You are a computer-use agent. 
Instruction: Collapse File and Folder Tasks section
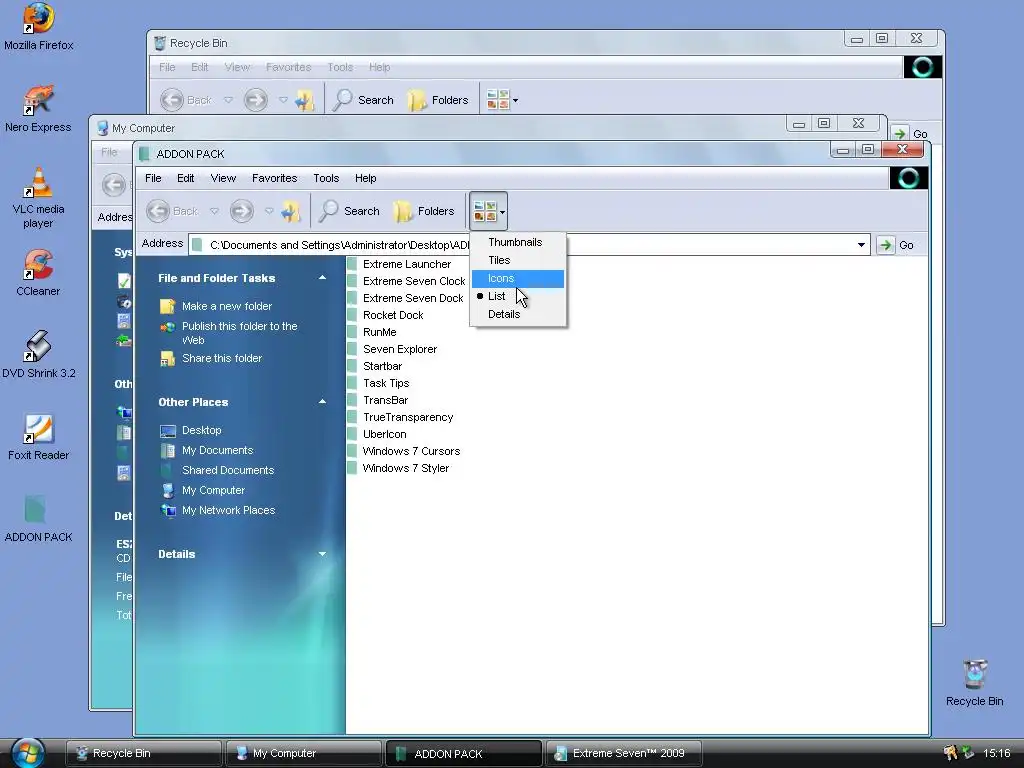[322, 278]
